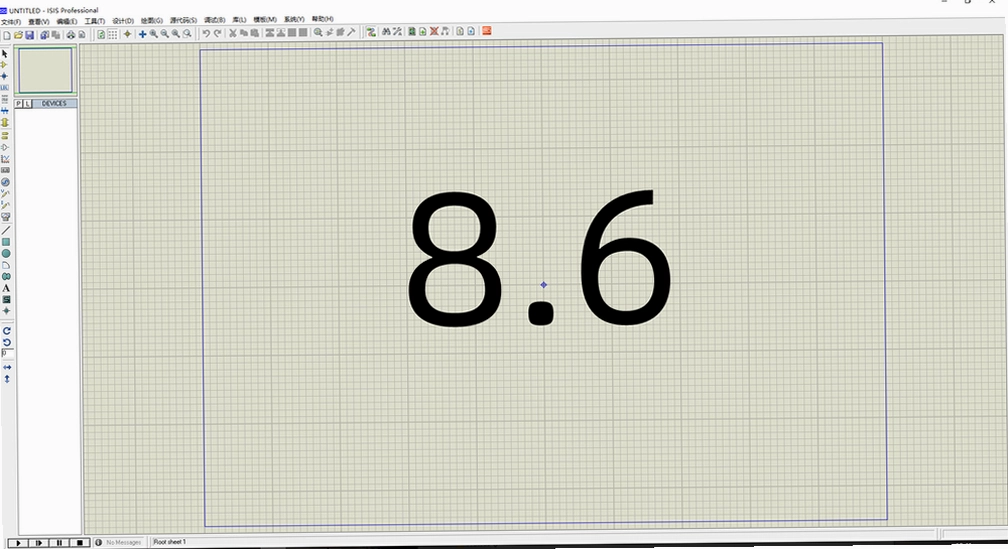This screenshot has width=1008, height=549.
Task: Start simulation with the Play button
Action: click(x=18, y=543)
